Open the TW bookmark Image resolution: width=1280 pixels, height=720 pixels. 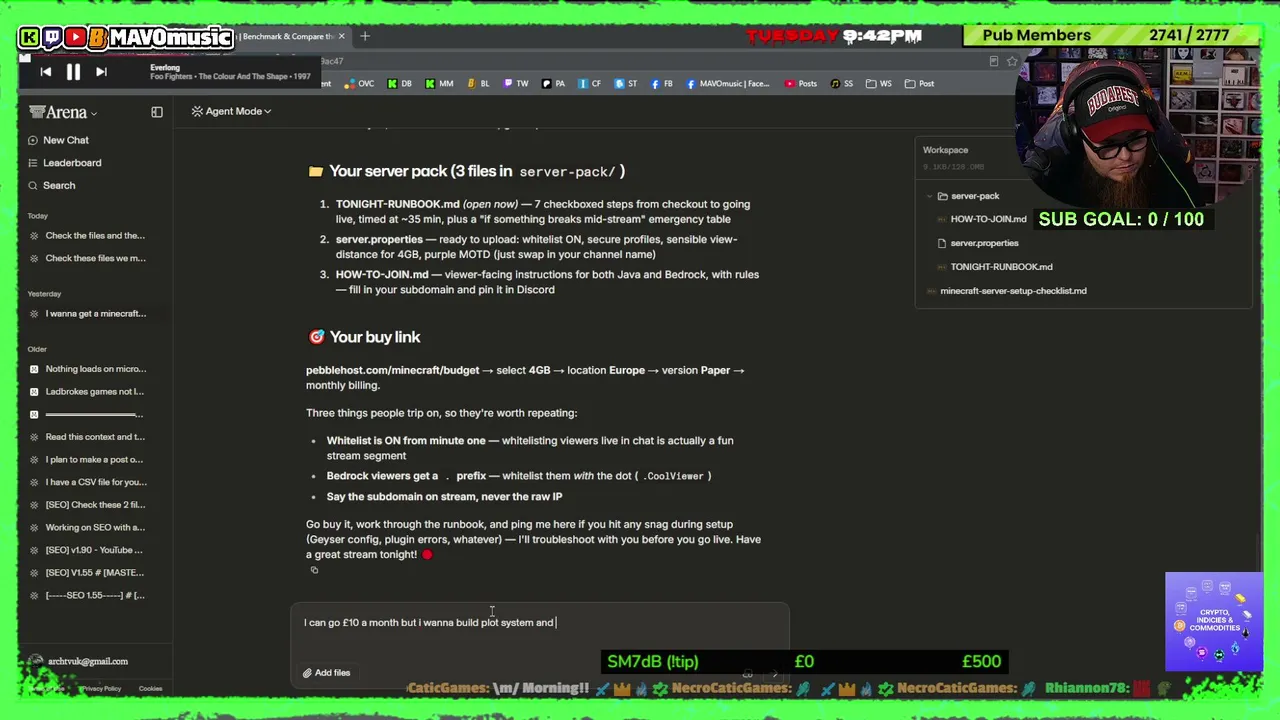pos(516,84)
